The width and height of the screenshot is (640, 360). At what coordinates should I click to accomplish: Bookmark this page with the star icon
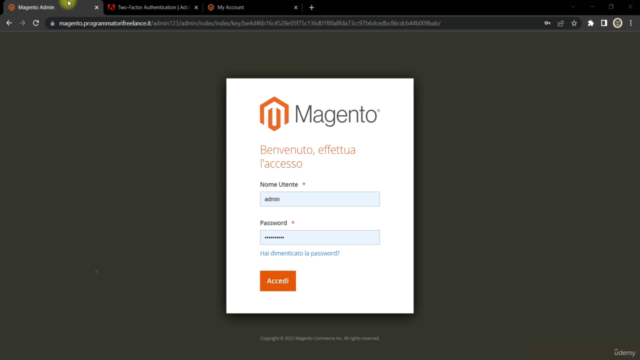point(574,23)
